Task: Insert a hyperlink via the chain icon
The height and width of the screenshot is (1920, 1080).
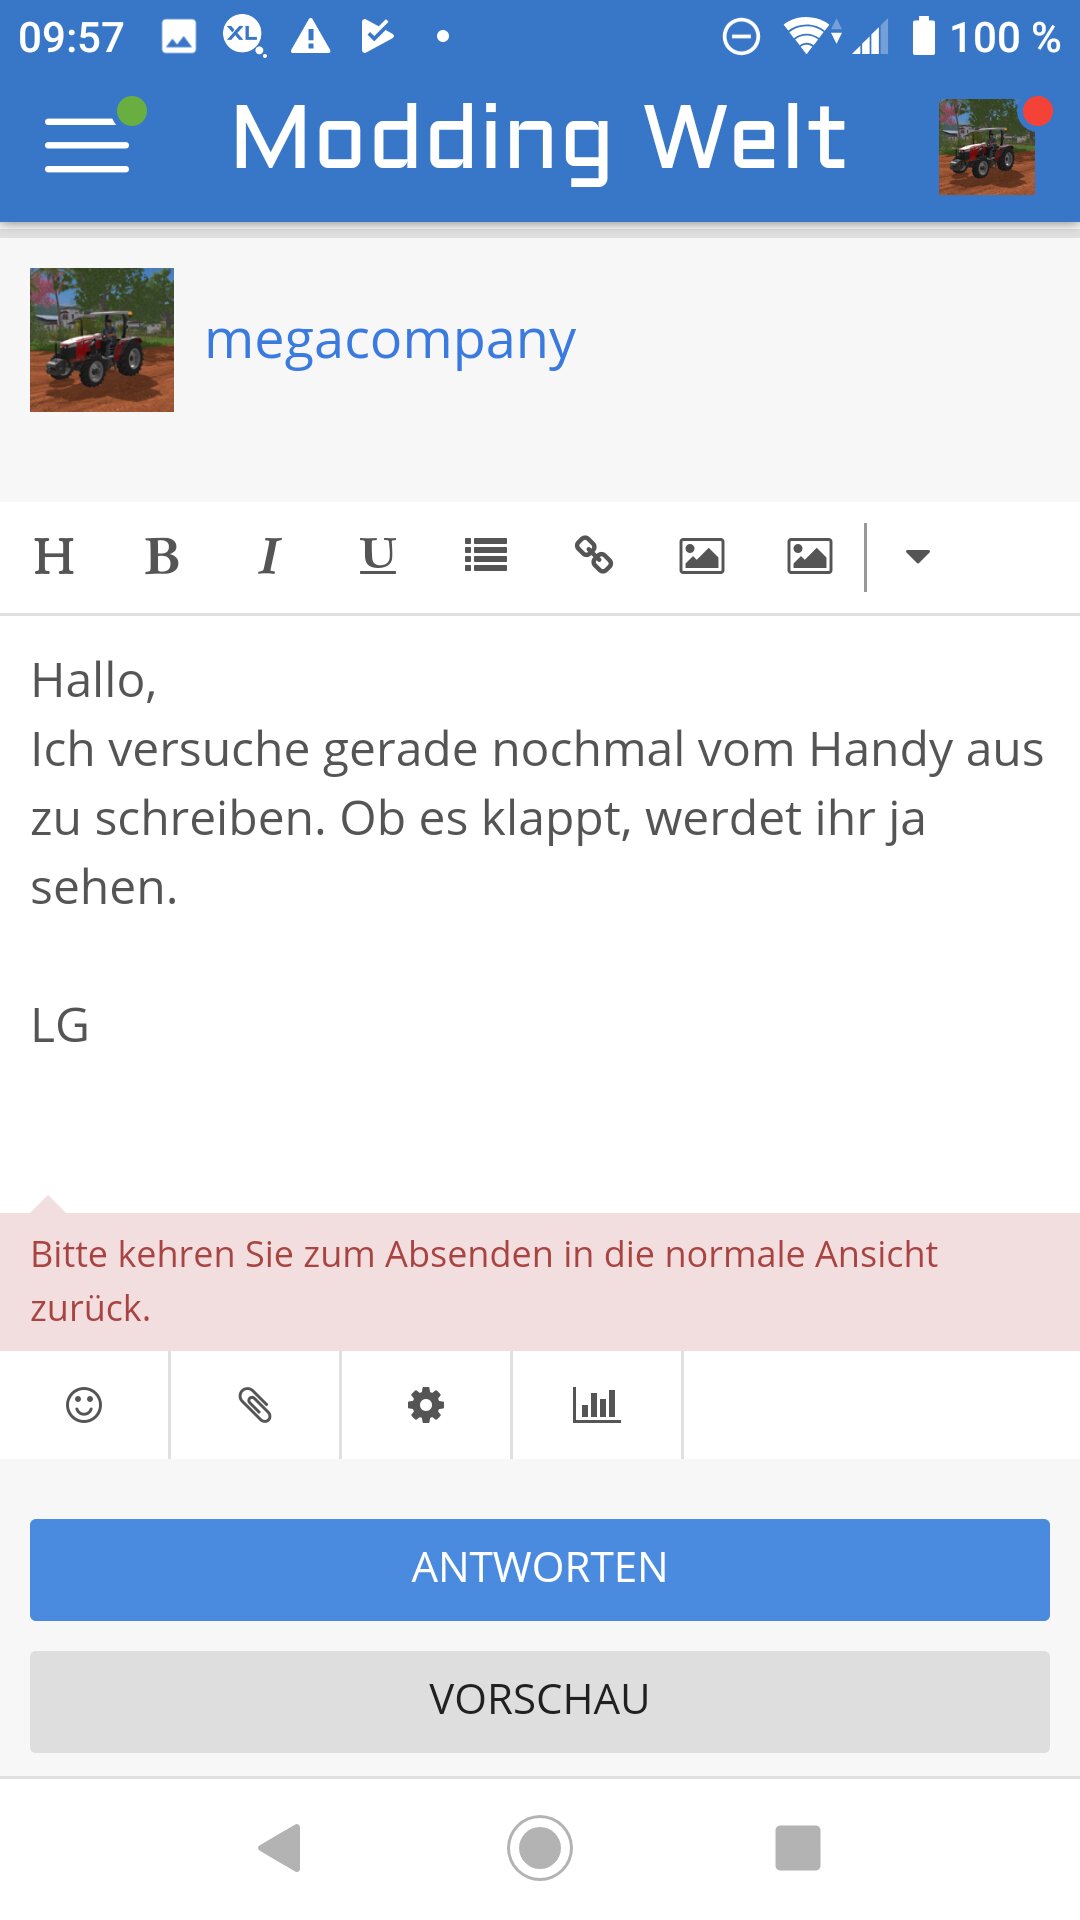Action: point(594,556)
